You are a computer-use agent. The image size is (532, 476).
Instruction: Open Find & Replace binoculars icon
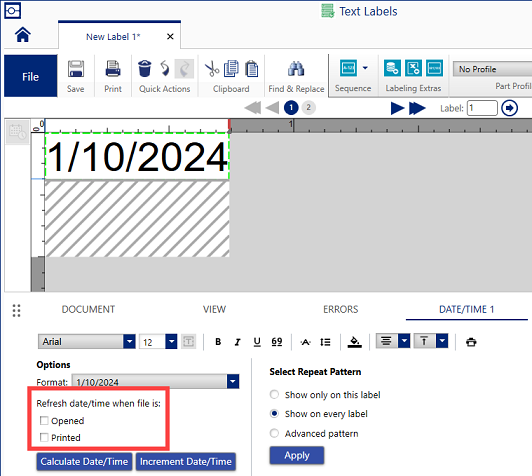296,69
